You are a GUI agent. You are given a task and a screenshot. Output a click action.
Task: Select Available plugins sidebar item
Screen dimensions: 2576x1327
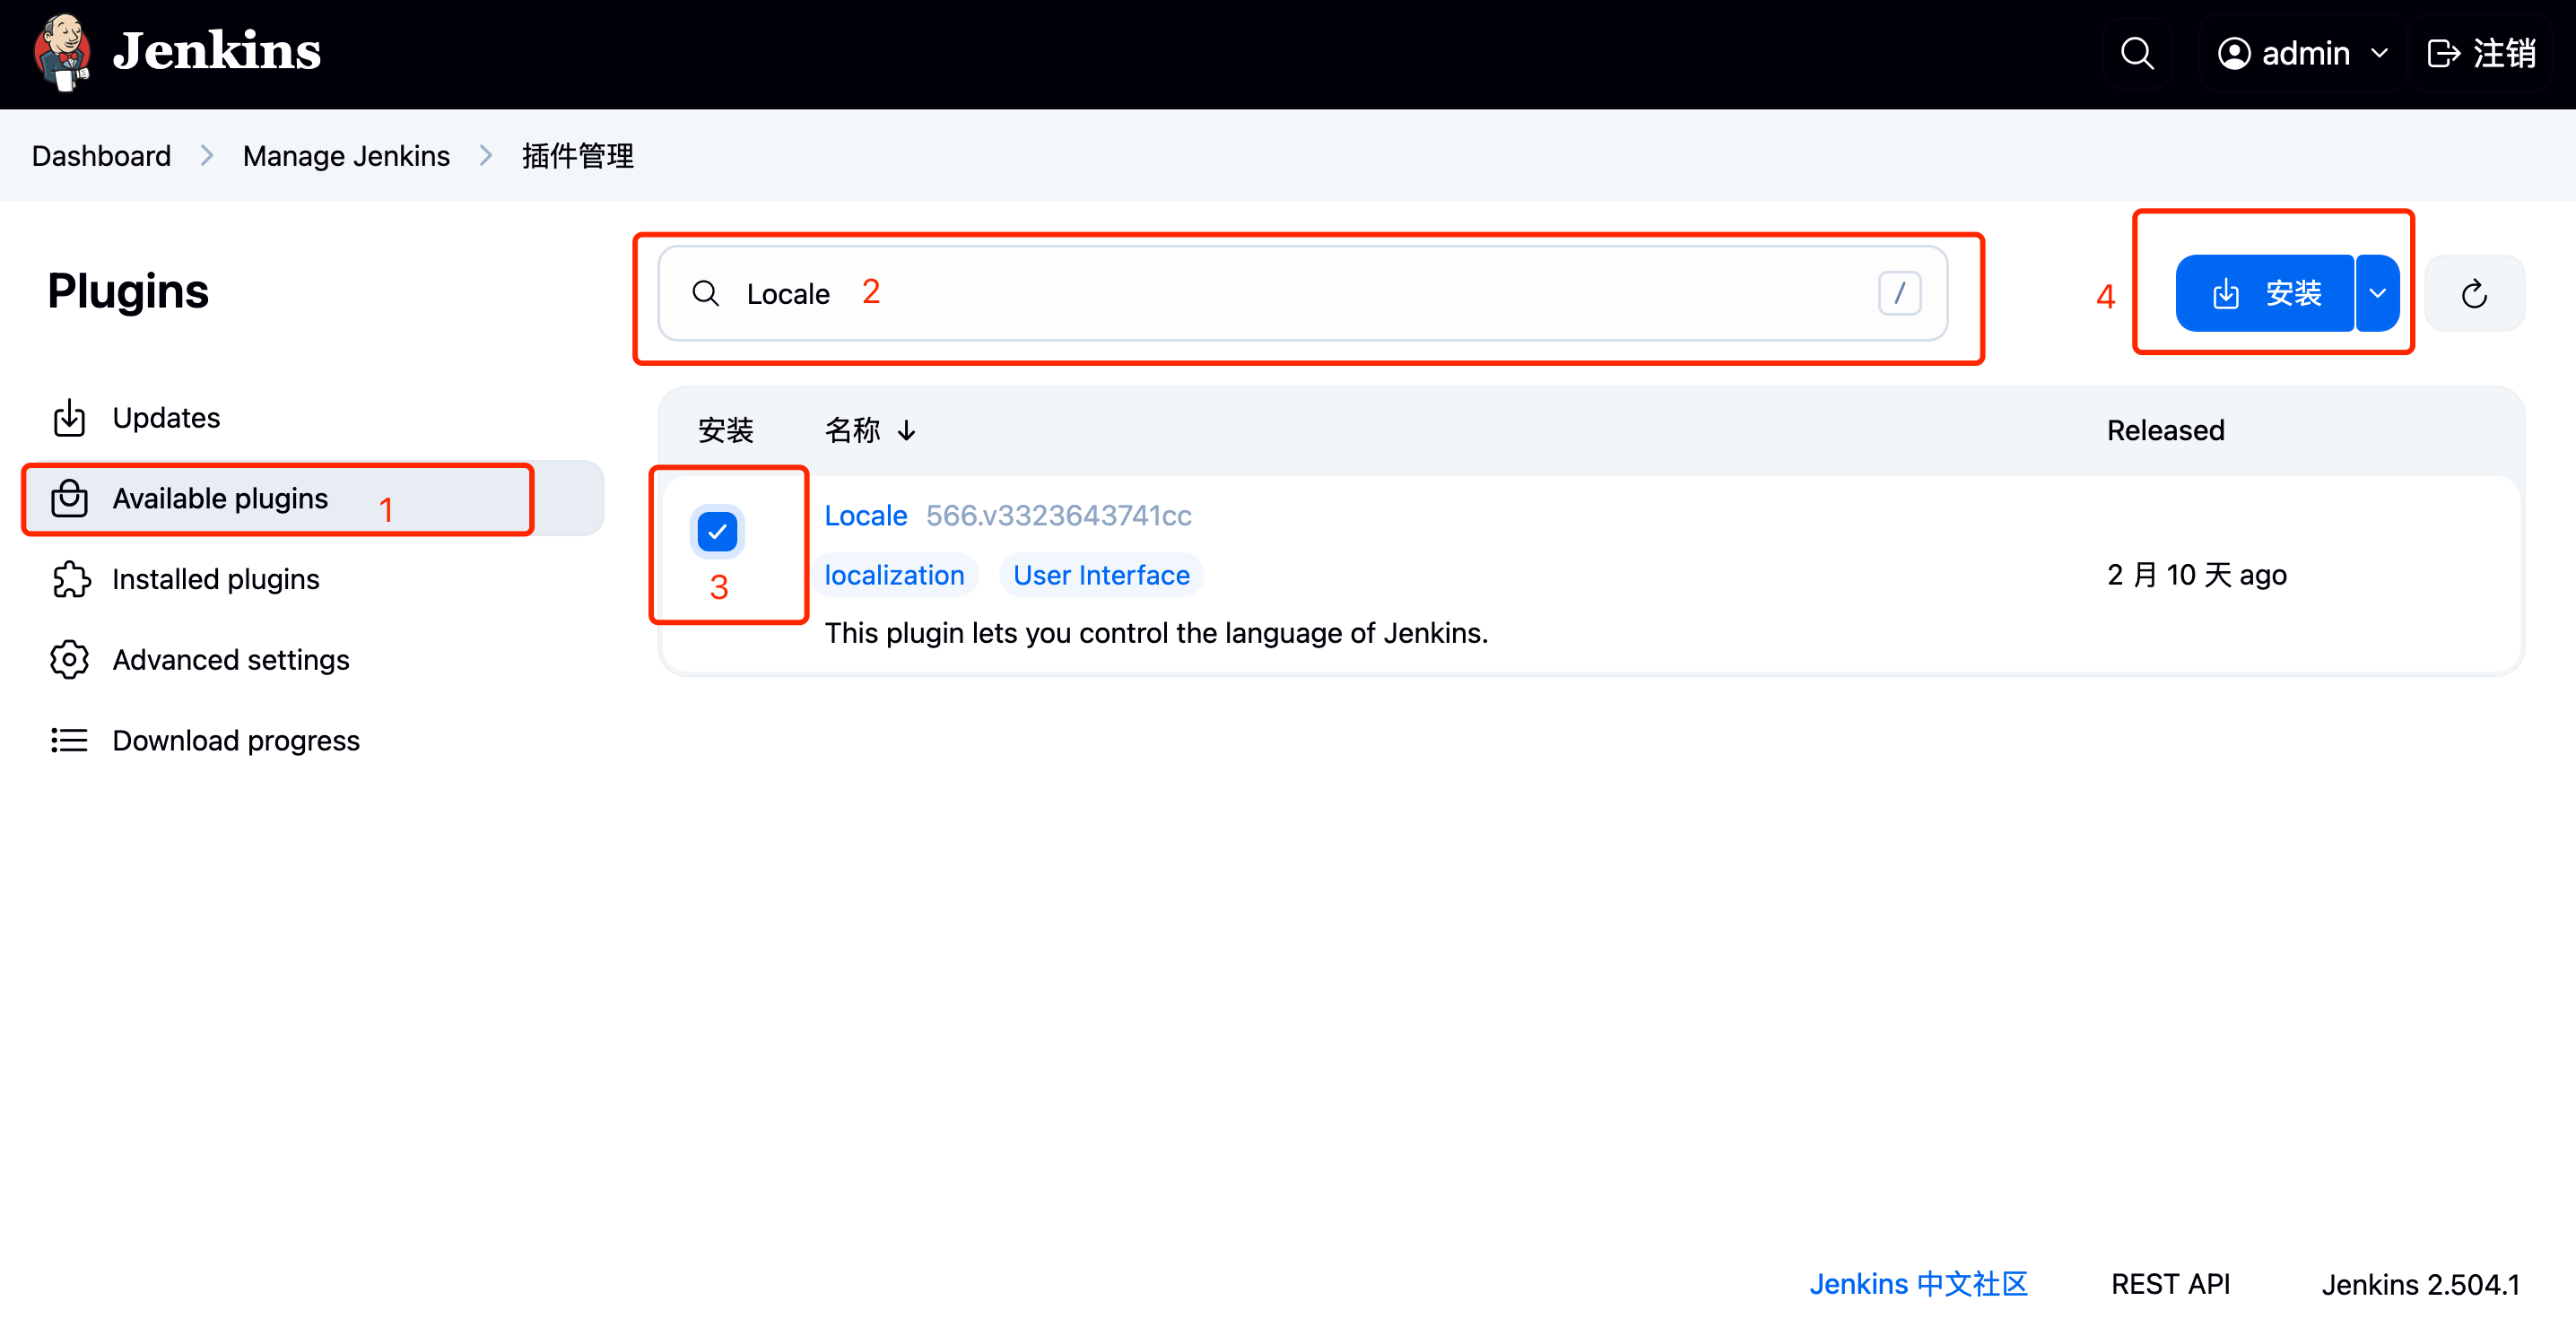(x=220, y=498)
